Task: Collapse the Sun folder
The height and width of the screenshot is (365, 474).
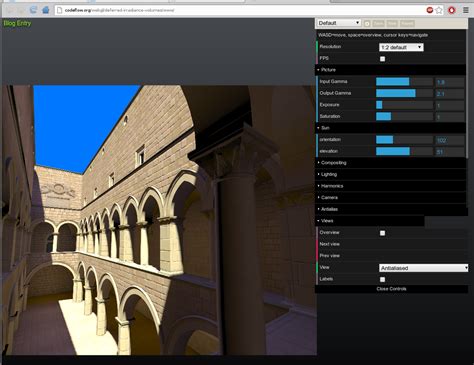Action: pos(391,128)
